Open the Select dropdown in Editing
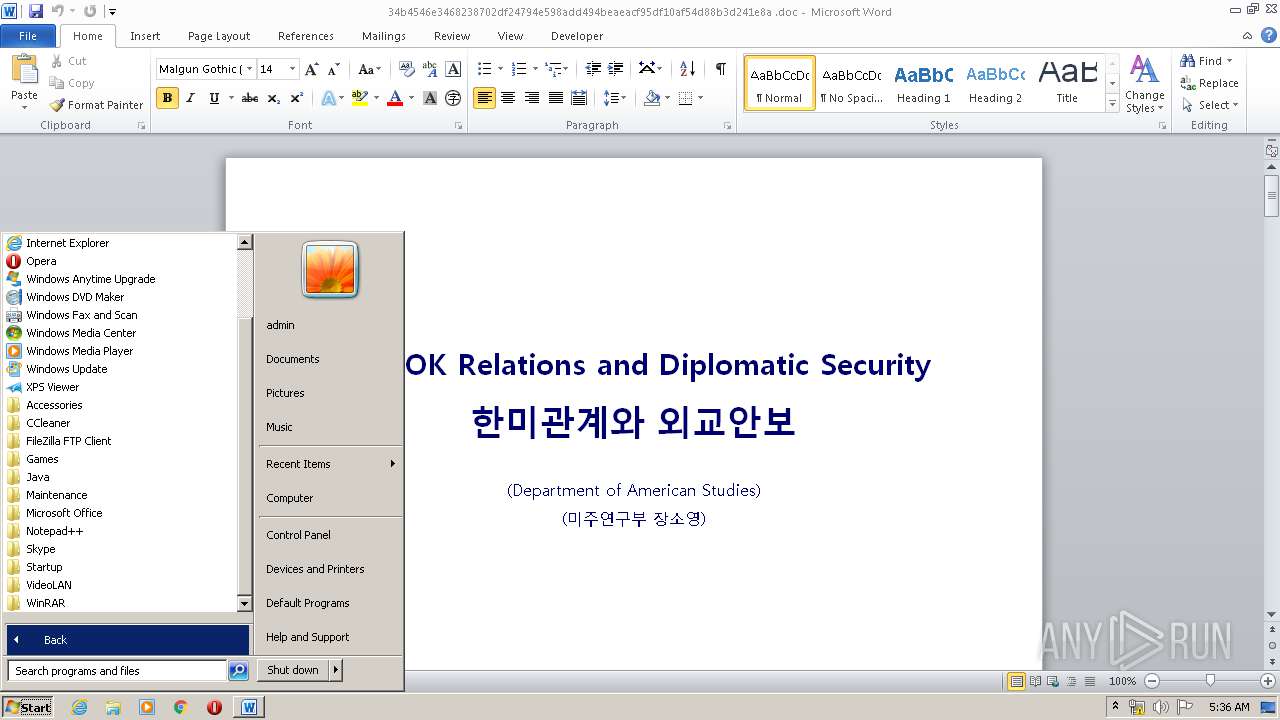Image resolution: width=1280 pixels, height=720 pixels. click(1210, 105)
